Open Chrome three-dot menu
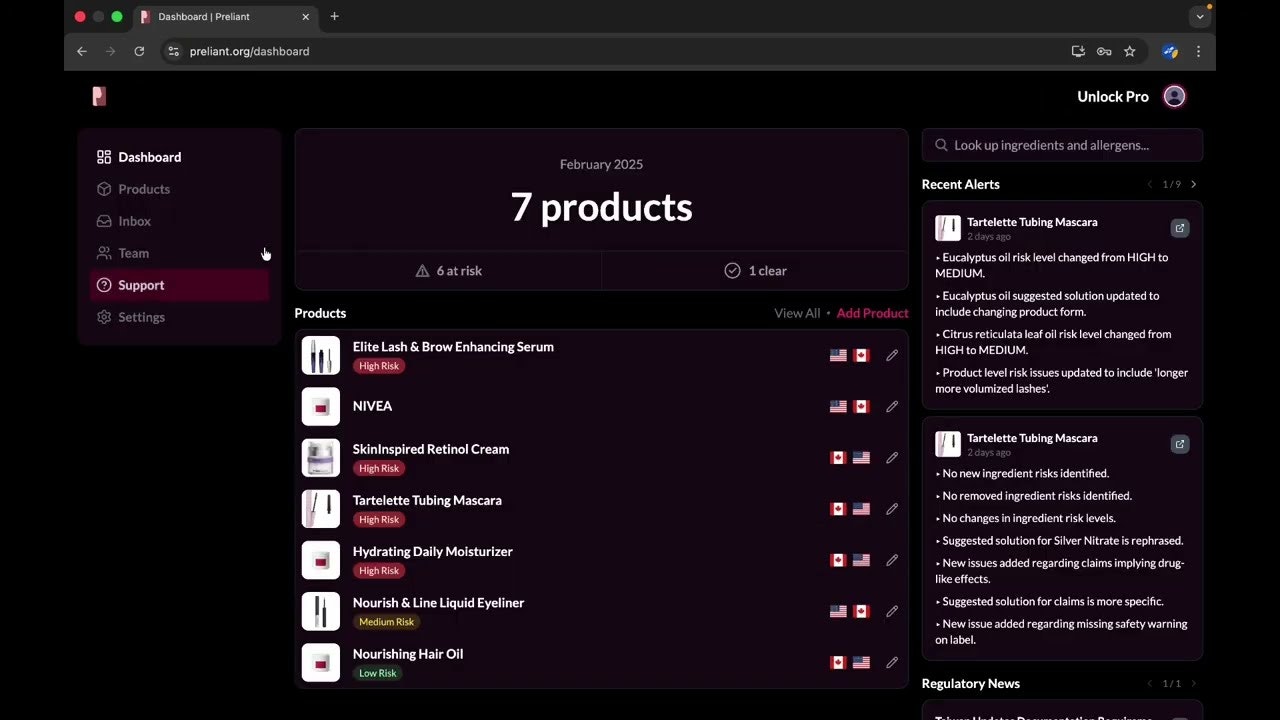1280x720 pixels. [1198, 51]
